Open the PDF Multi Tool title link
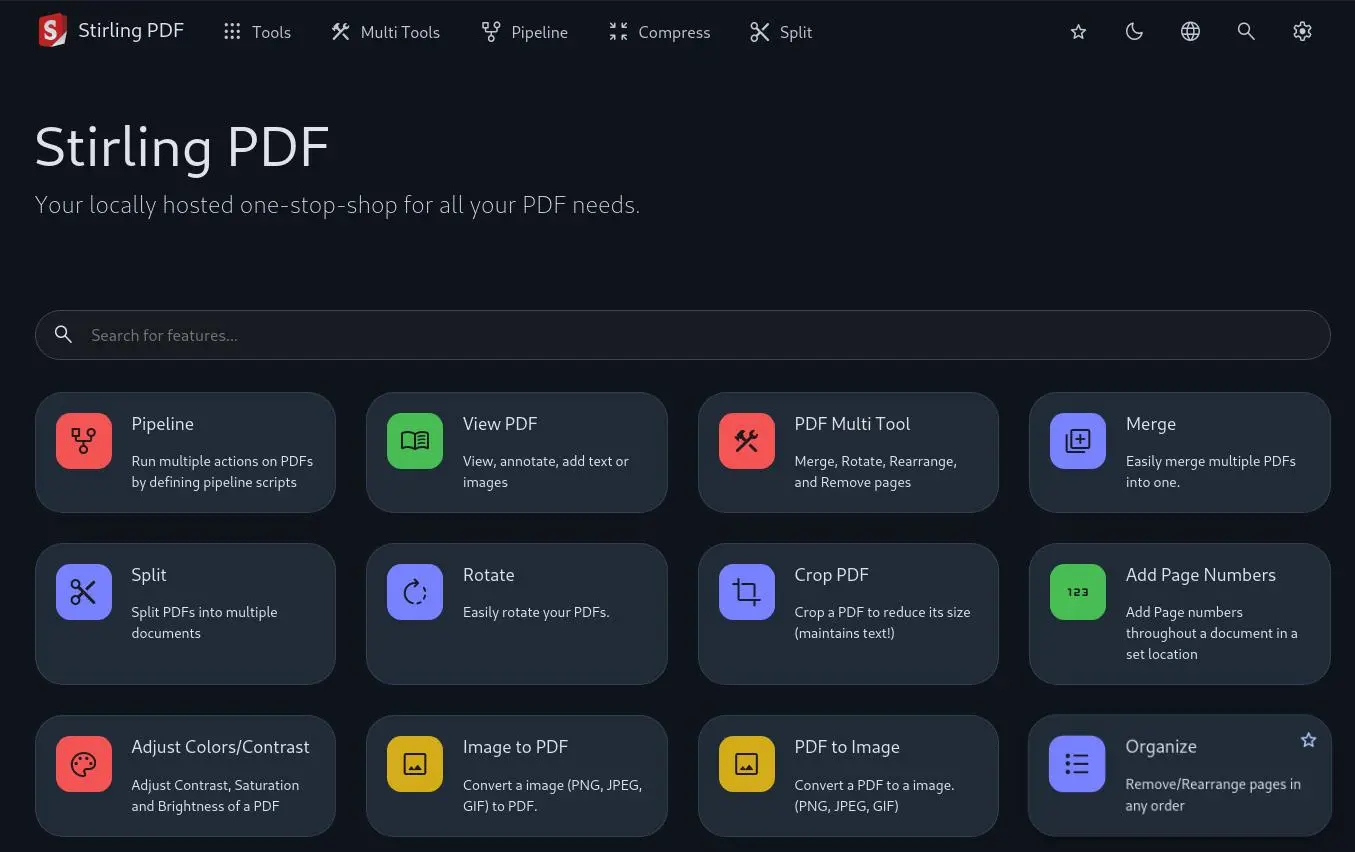 pos(852,424)
